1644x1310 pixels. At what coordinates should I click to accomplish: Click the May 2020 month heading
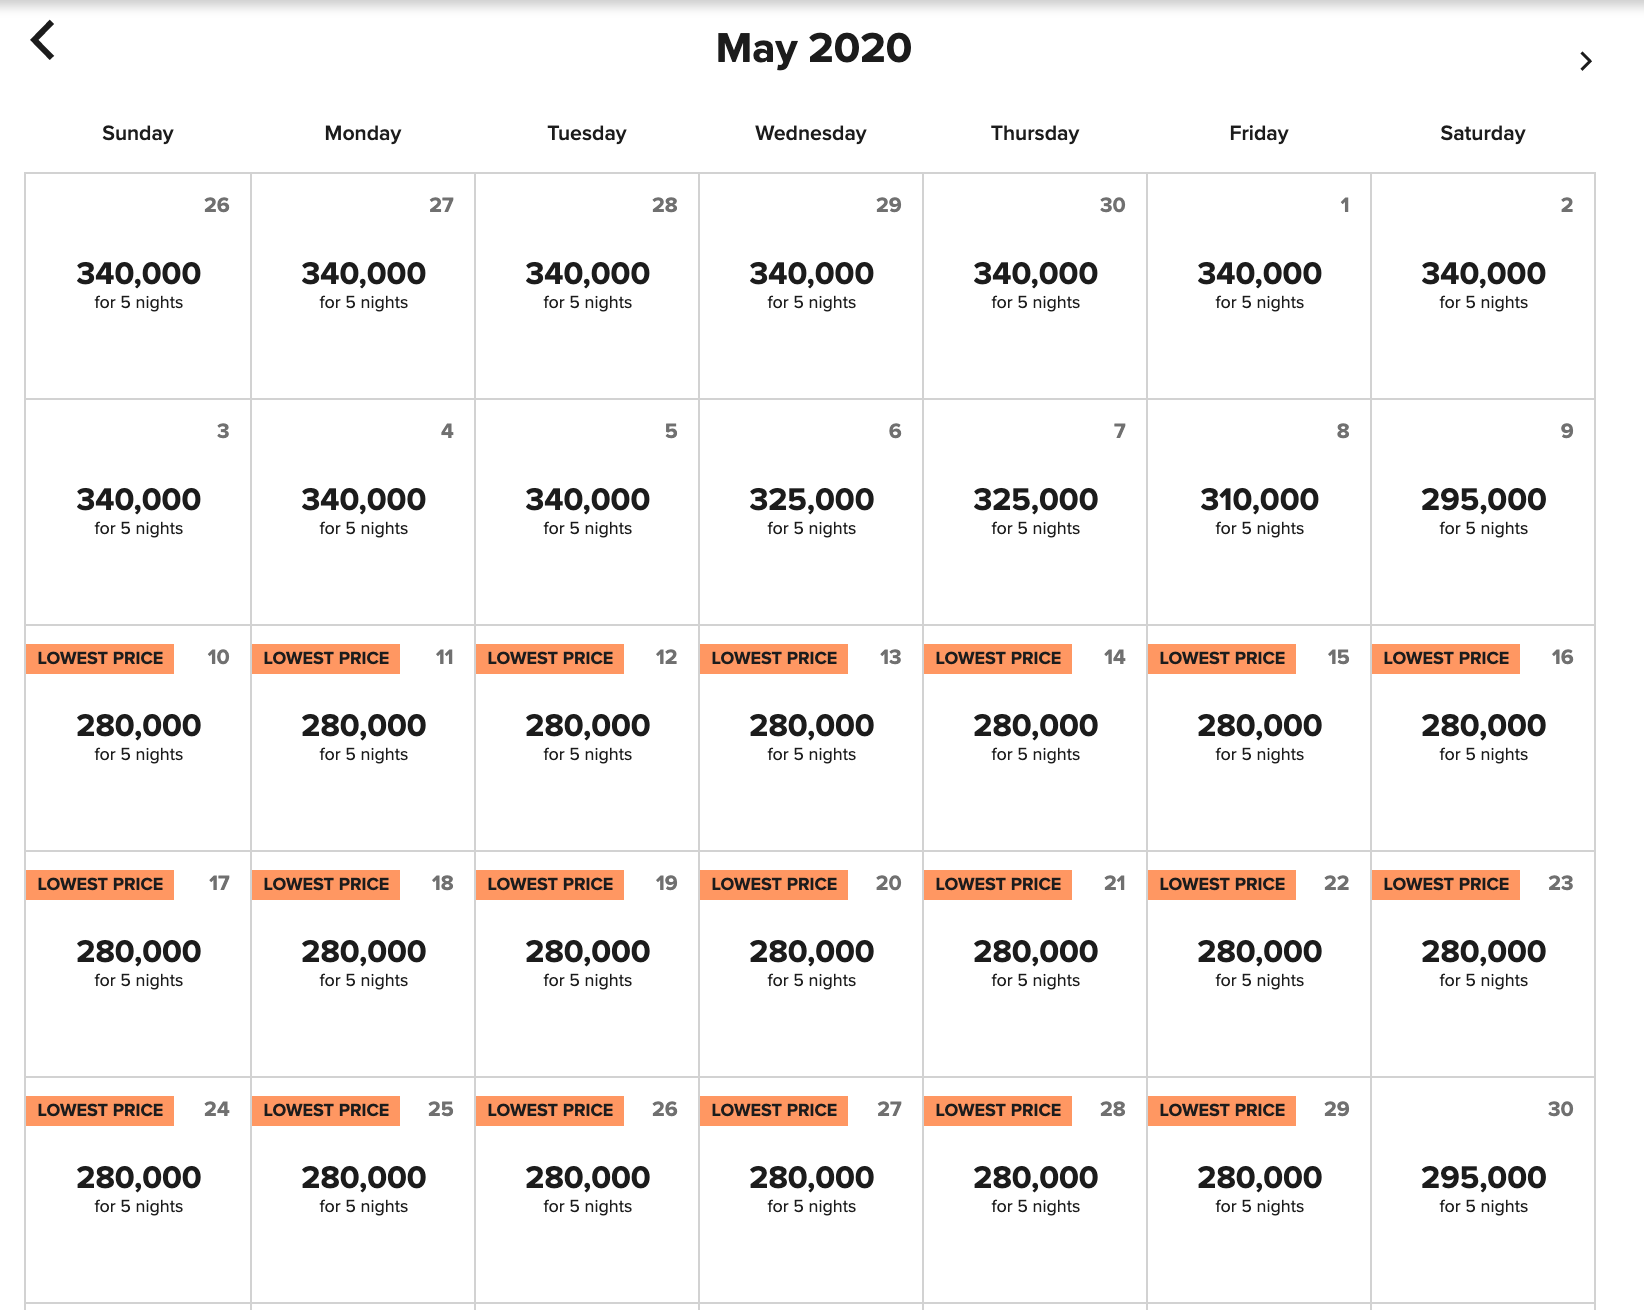(x=813, y=48)
